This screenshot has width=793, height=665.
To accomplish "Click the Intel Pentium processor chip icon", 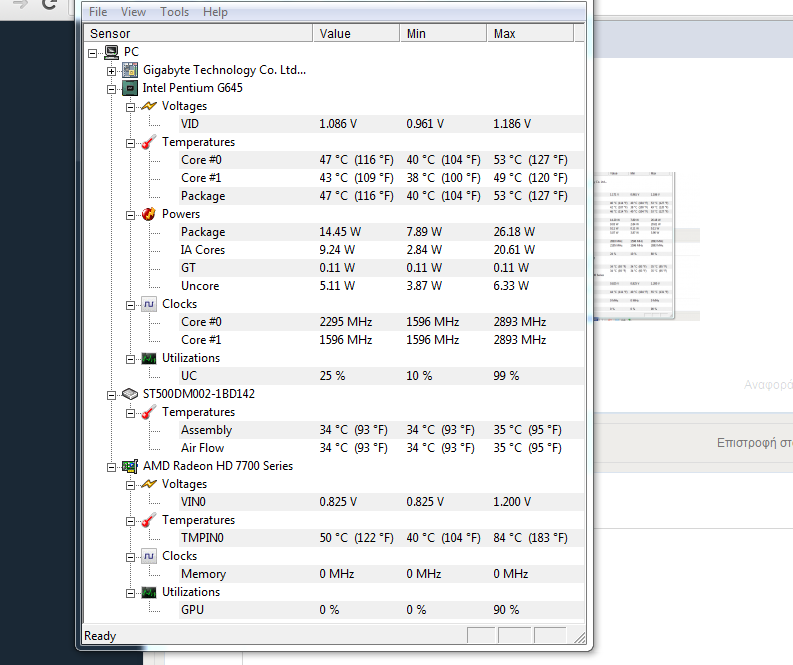I will [130, 88].
